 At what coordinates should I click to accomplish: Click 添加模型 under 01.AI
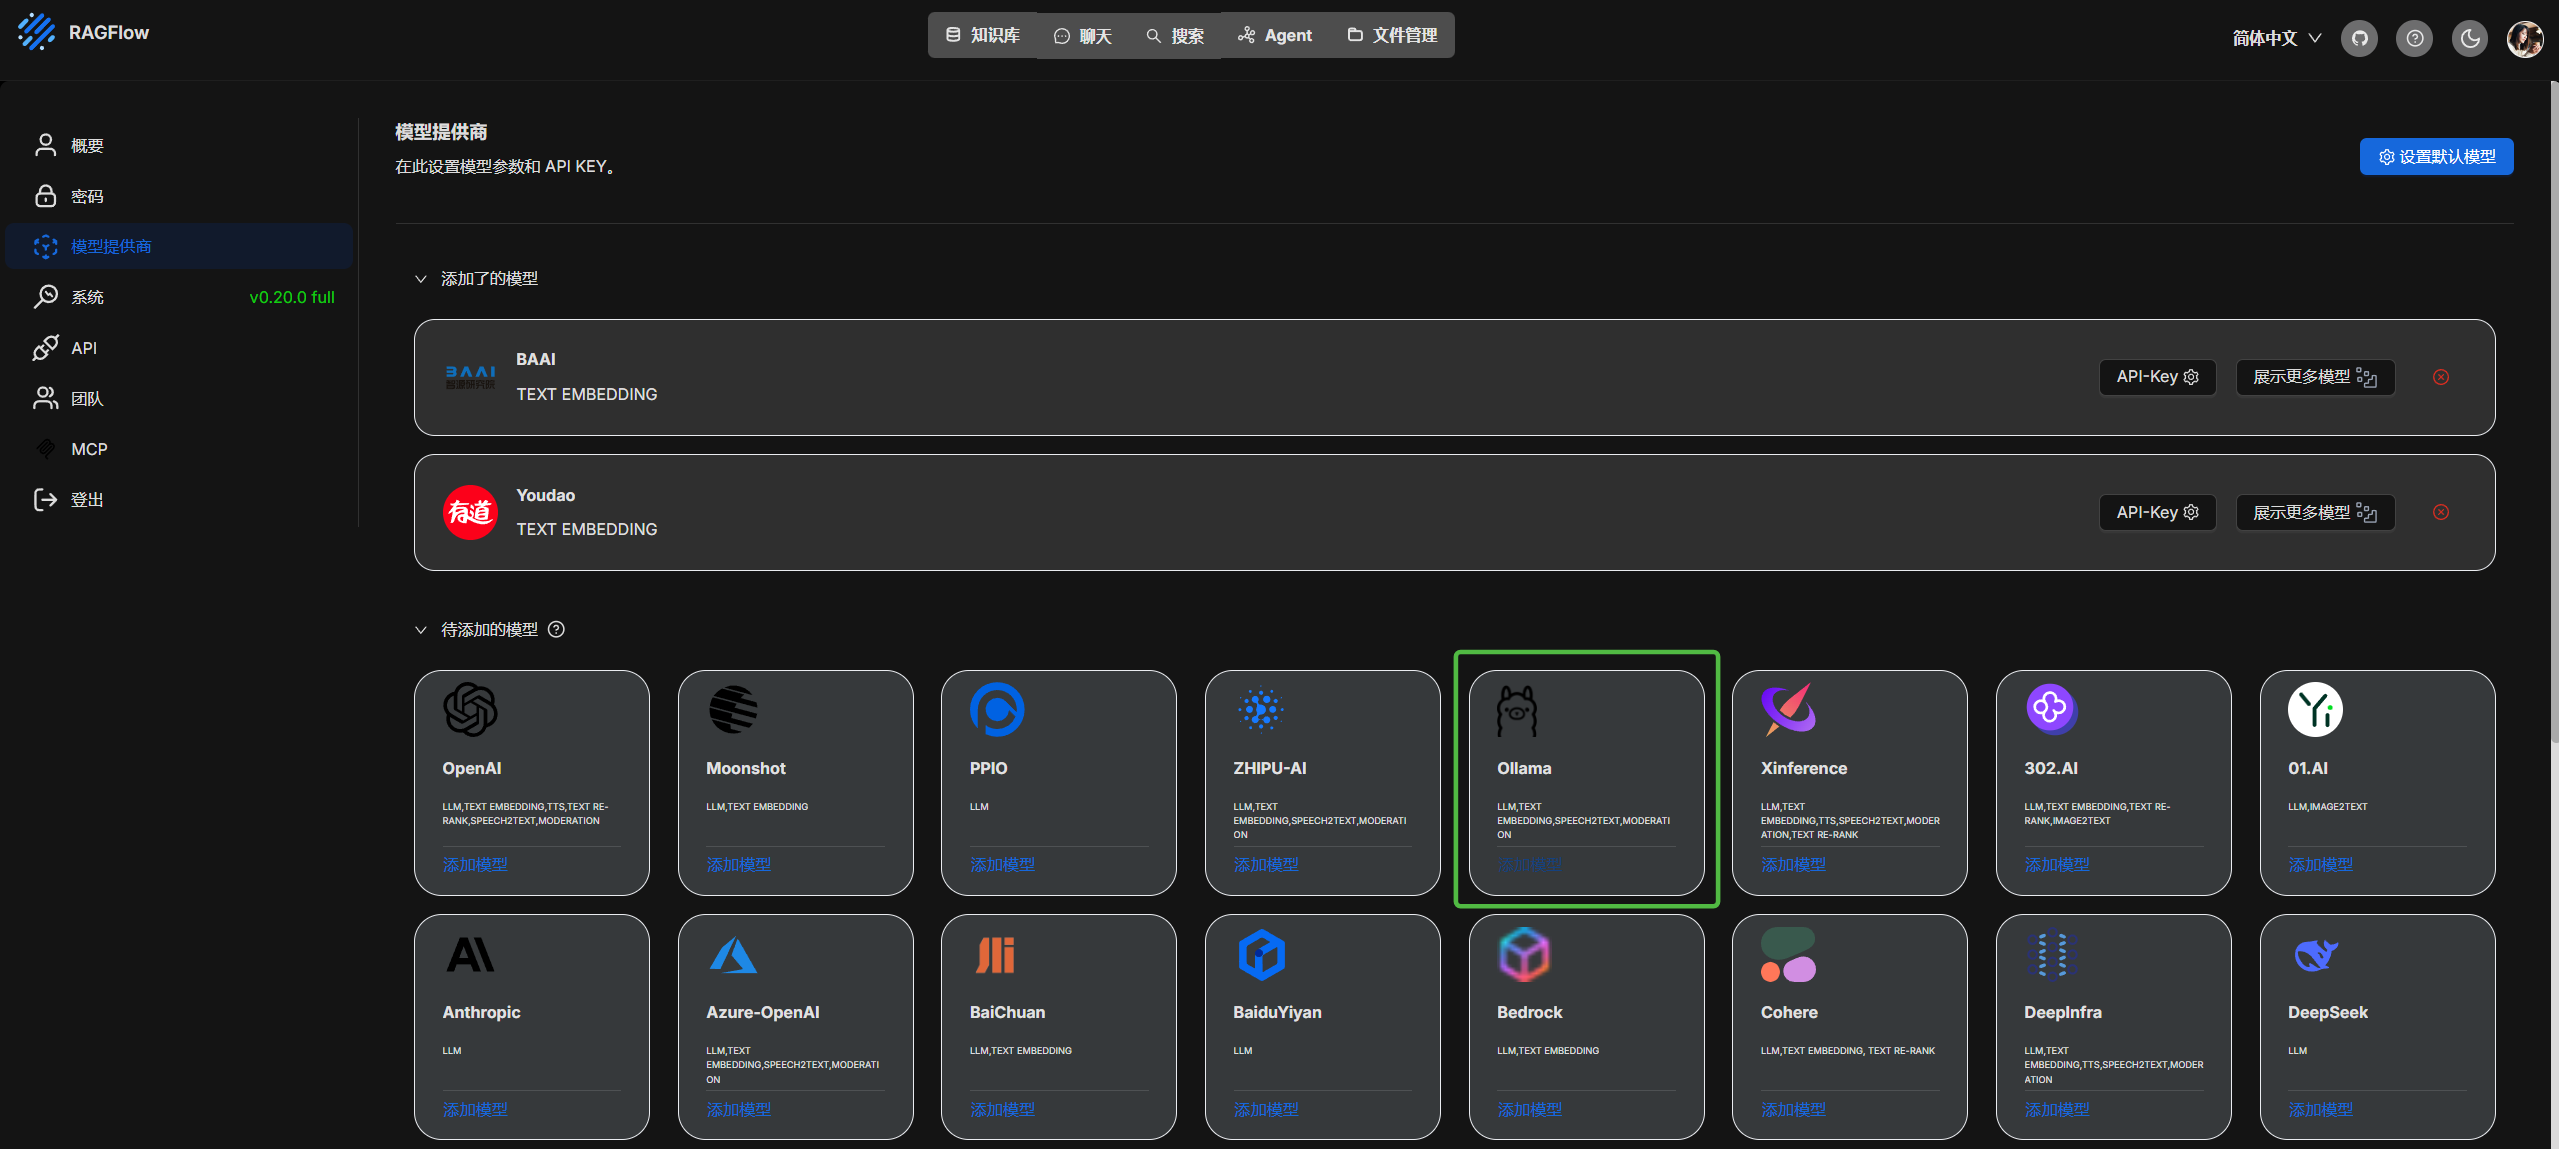coord(2321,864)
